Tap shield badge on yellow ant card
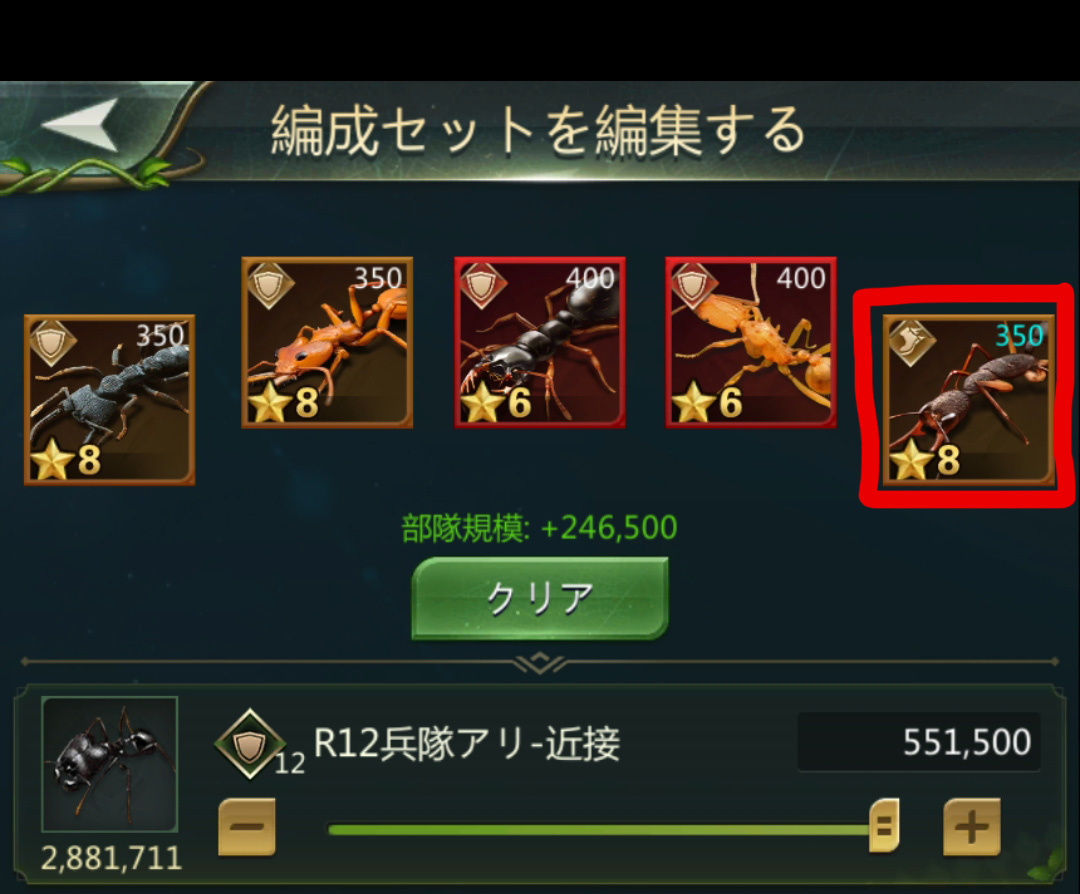The width and height of the screenshot is (1080, 894). coord(693,284)
